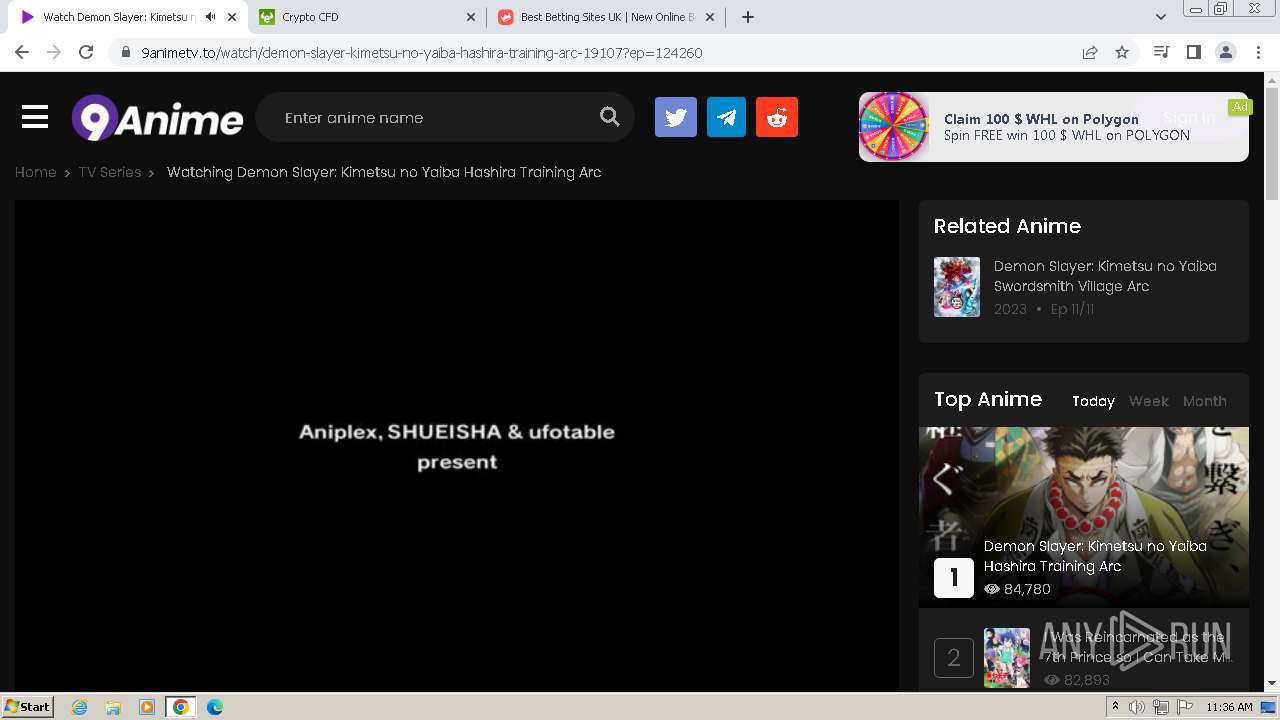Click the network tray icon
Image resolution: width=1280 pixels, height=720 pixels.
coord(1161,707)
